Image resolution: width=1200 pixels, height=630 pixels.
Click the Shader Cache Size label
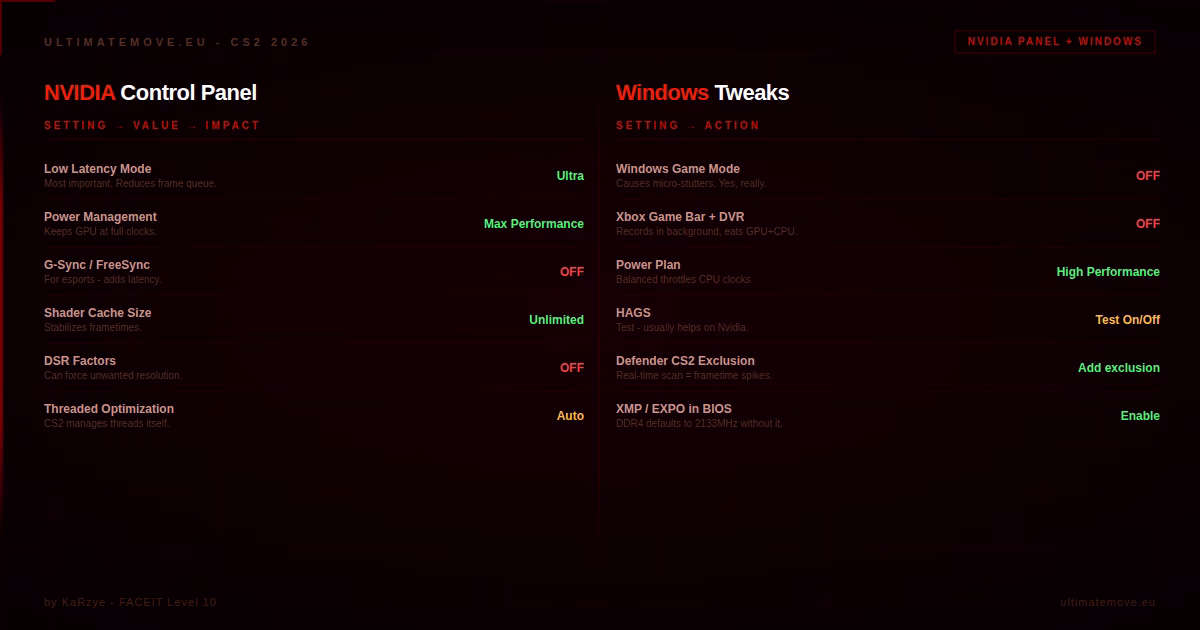(98, 313)
